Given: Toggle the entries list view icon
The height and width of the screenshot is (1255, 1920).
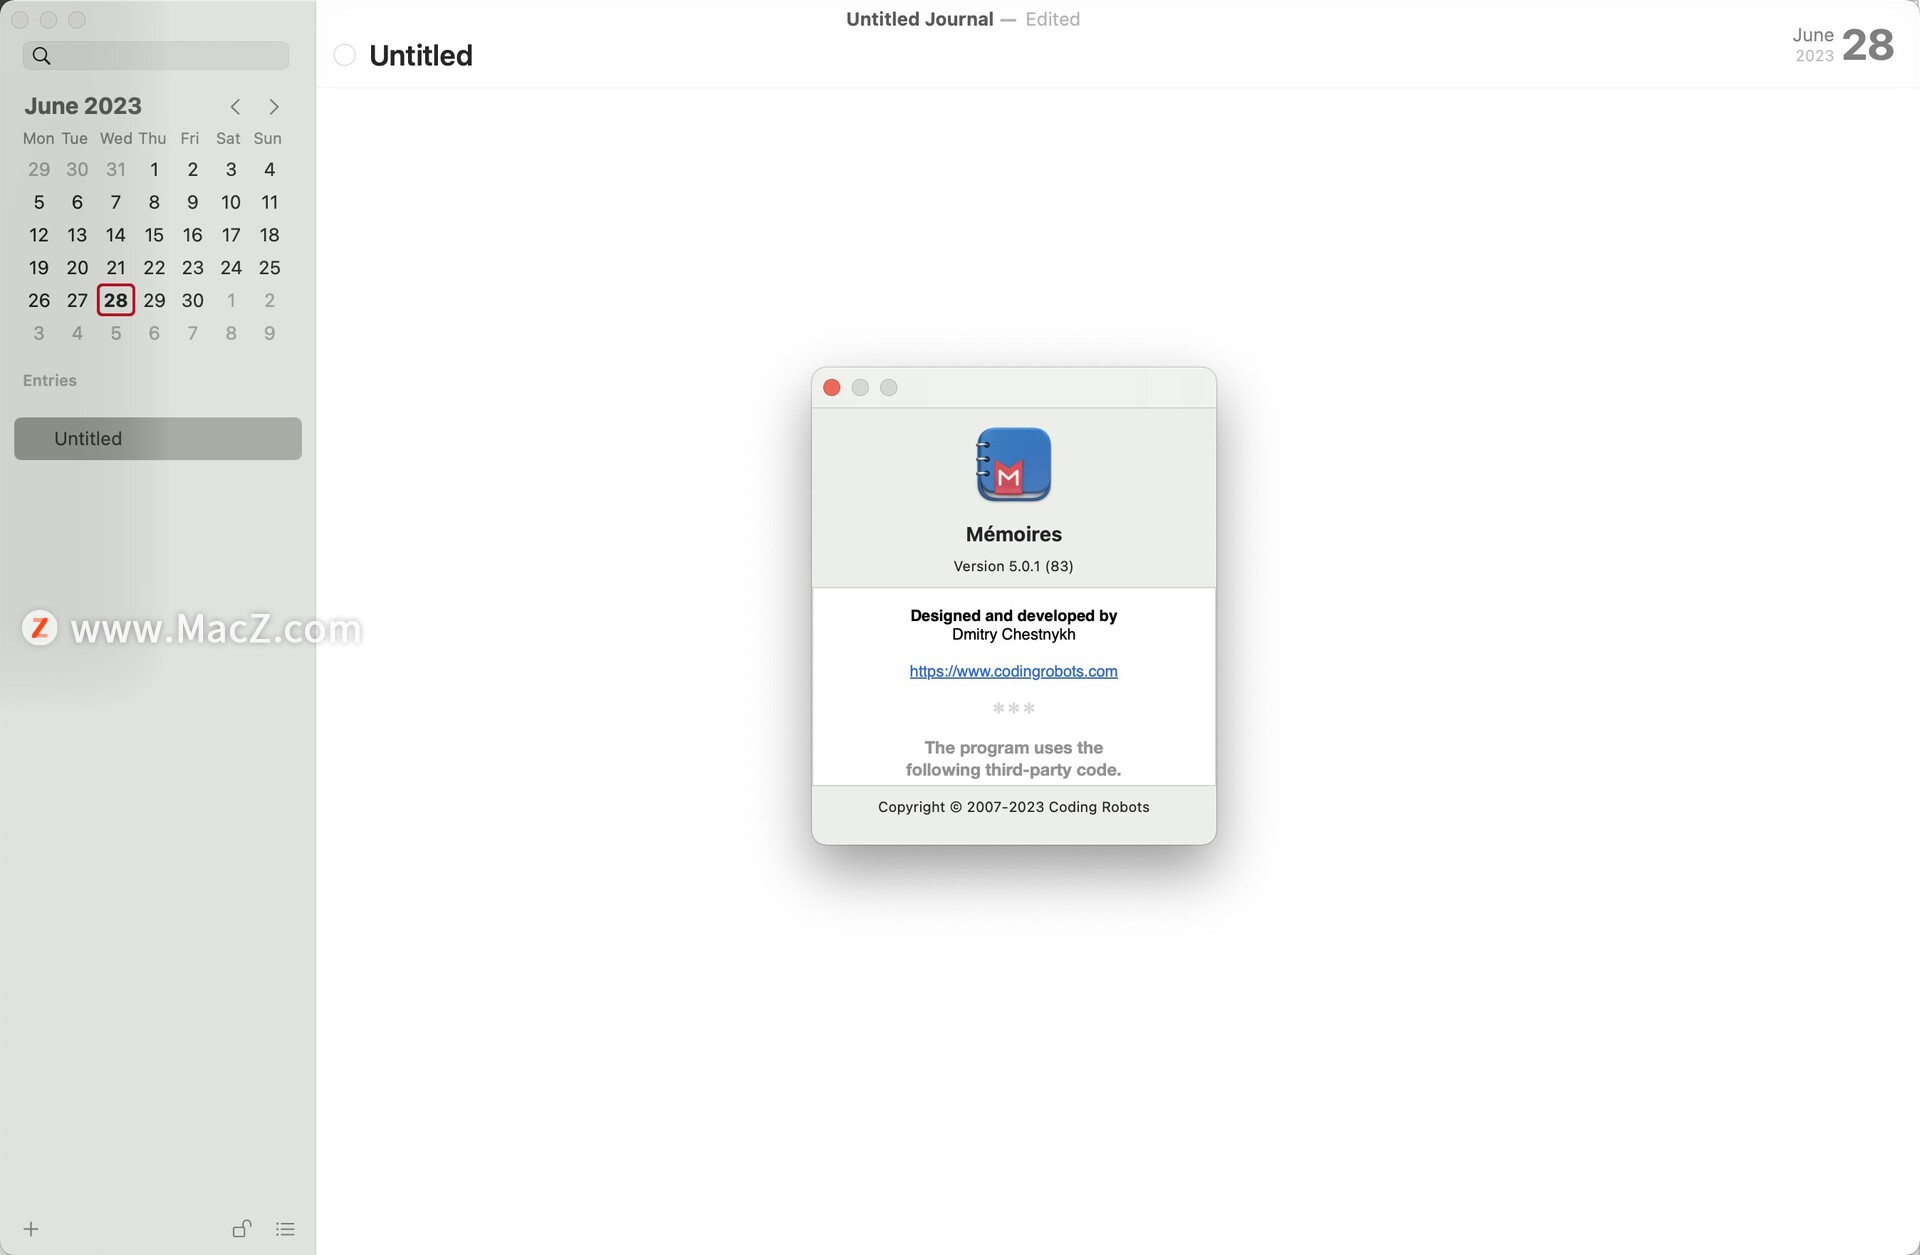Looking at the screenshot, I should 285,1229.
